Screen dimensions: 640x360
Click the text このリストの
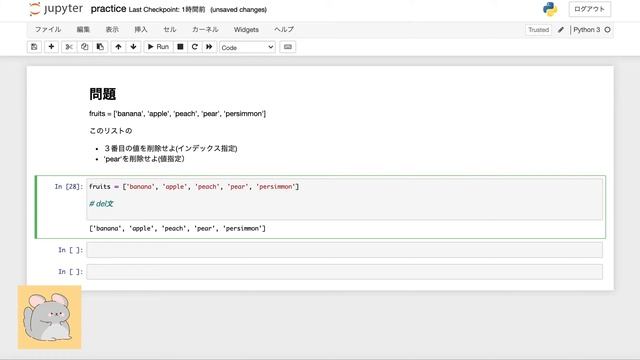pos(111,131)
